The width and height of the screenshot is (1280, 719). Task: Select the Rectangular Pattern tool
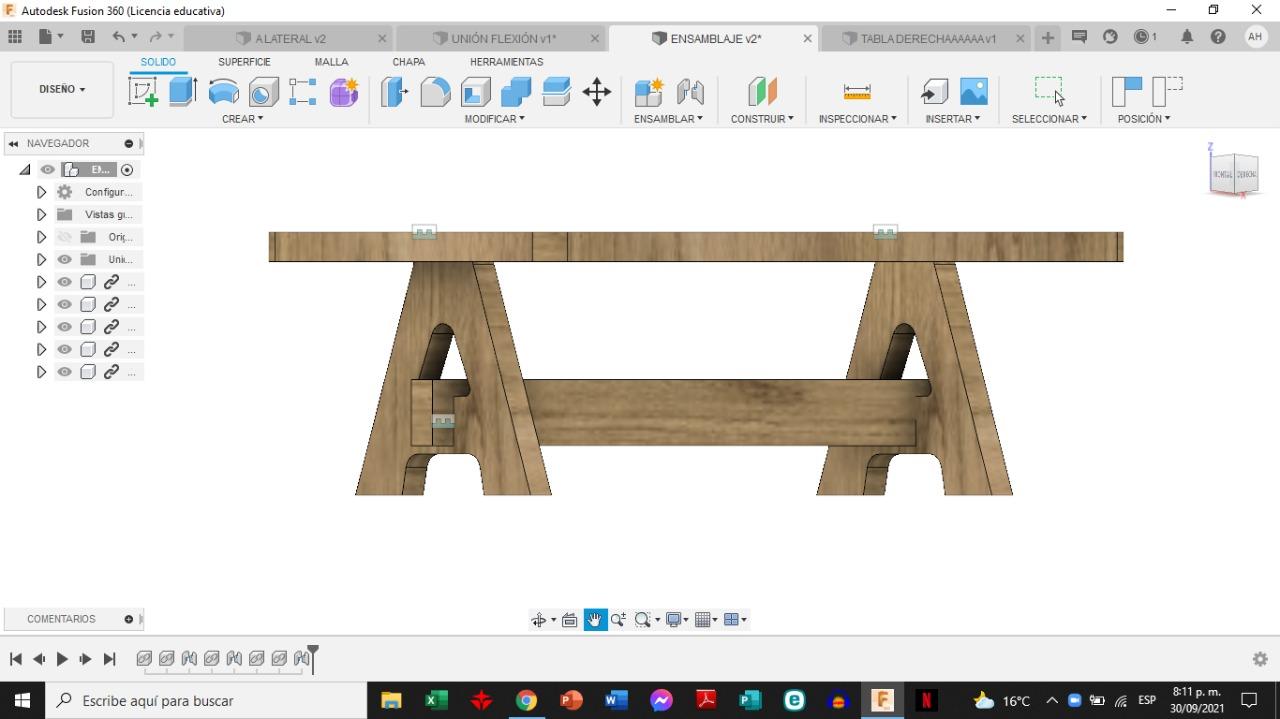(x=303, y=92)
